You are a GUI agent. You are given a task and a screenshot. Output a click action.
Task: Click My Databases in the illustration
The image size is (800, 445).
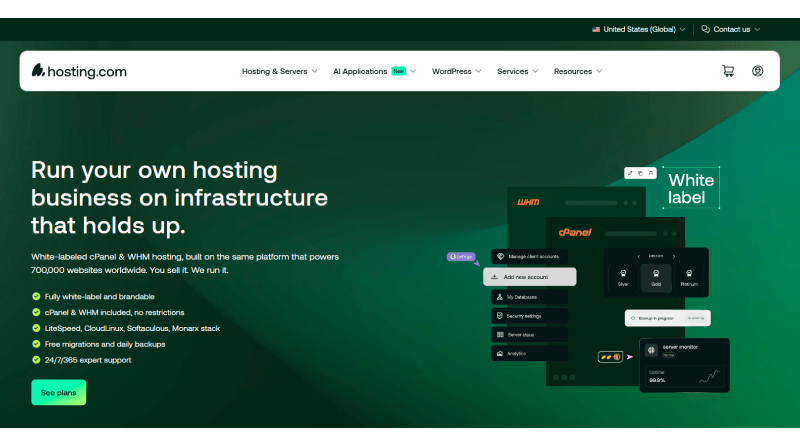pyautogui.click(x=529, y=297)
